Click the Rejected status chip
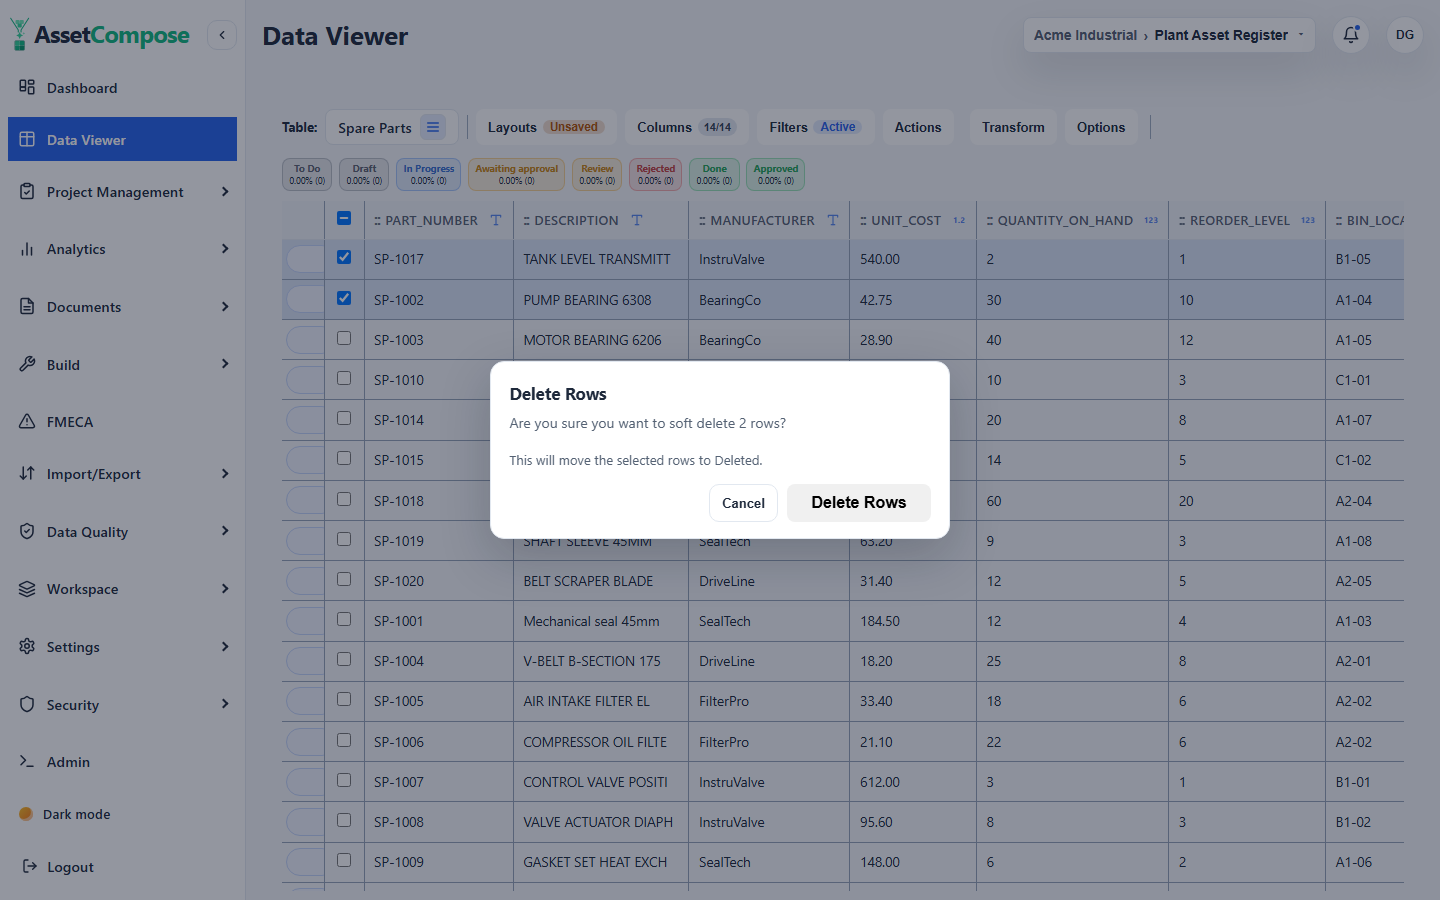This screenshot has width=1440, height=900. click(655, 174)
